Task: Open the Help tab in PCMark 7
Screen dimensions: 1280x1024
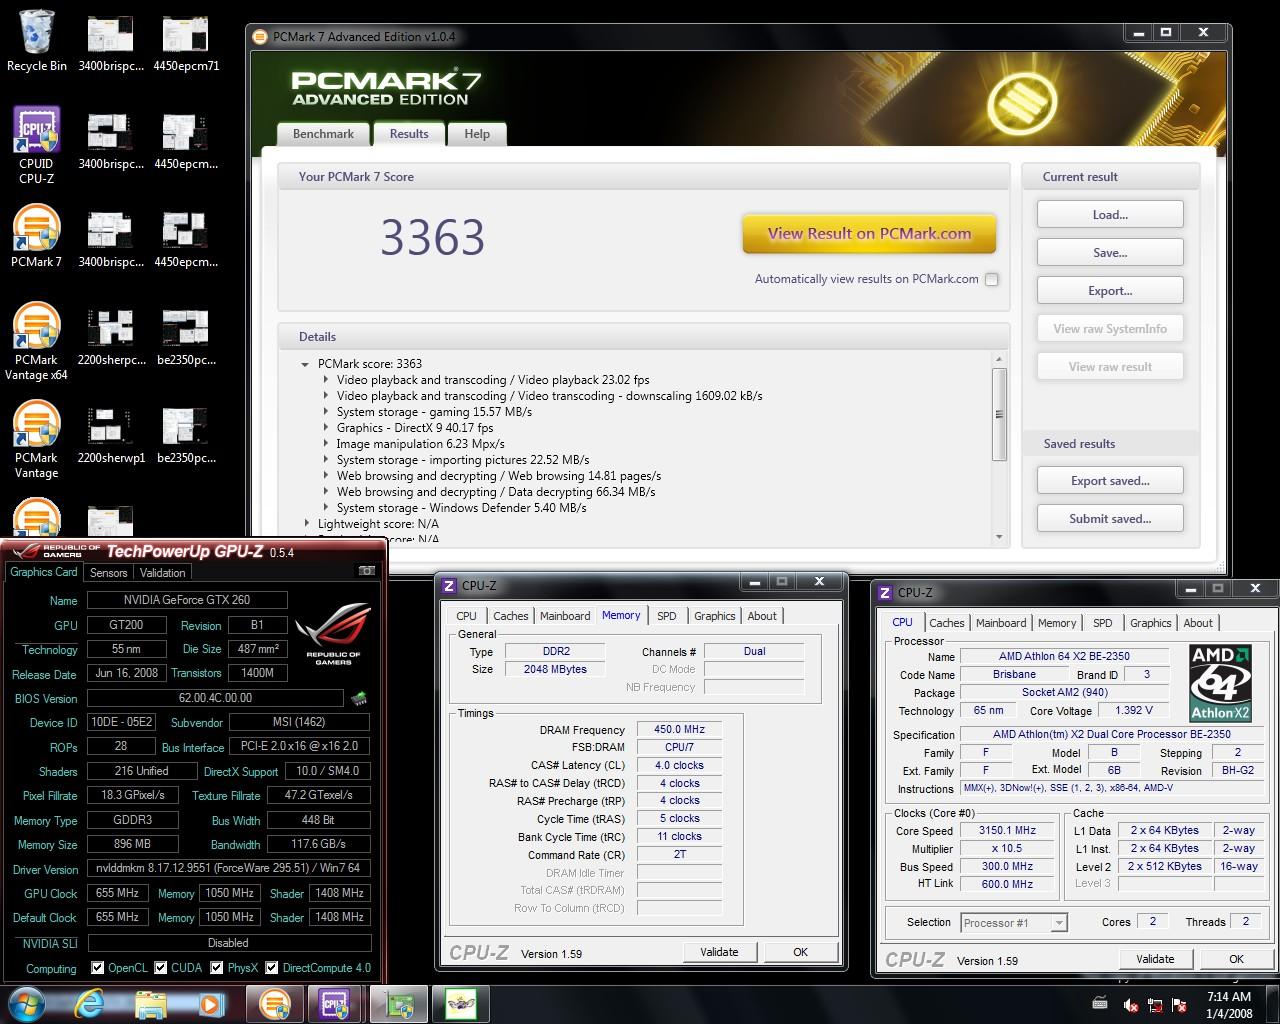Action: coord(477,134)
